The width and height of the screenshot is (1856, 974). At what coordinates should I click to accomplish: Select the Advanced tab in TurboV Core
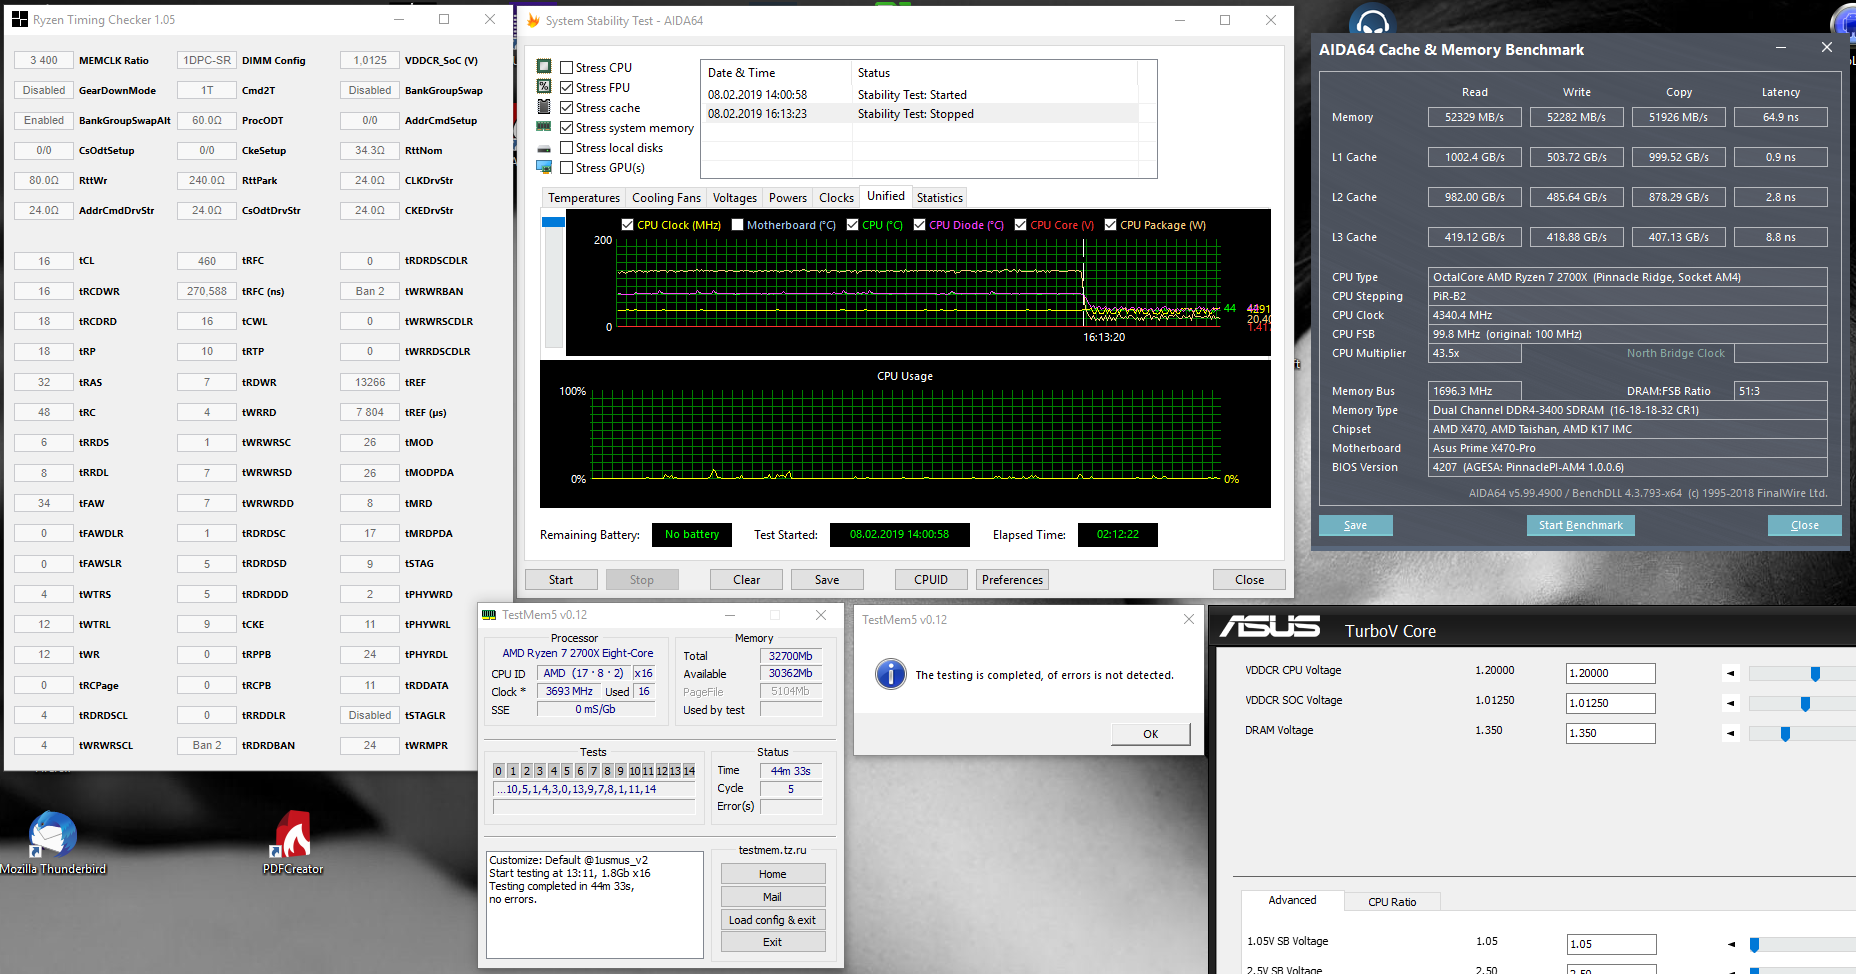click(1293, 900)
